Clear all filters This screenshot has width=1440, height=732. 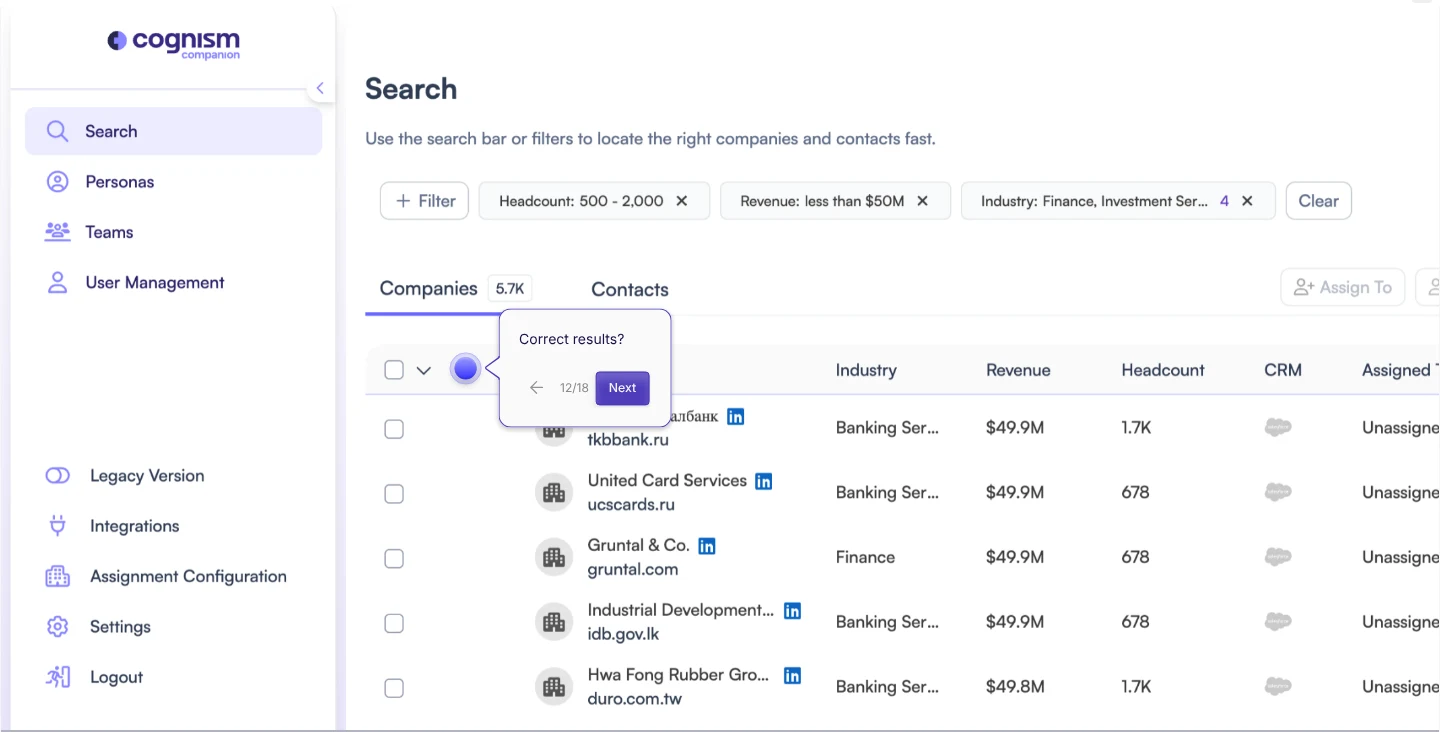click(1318, 201)
